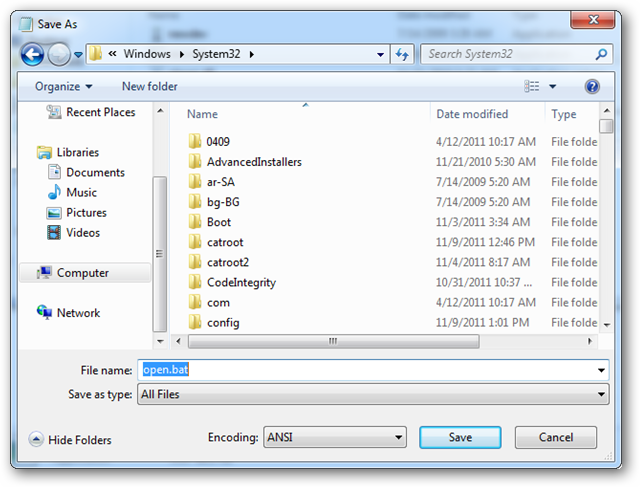The width and height of the screenshot is (640, 487).
Task: Open the Organize menu
Action: (64, 87)
